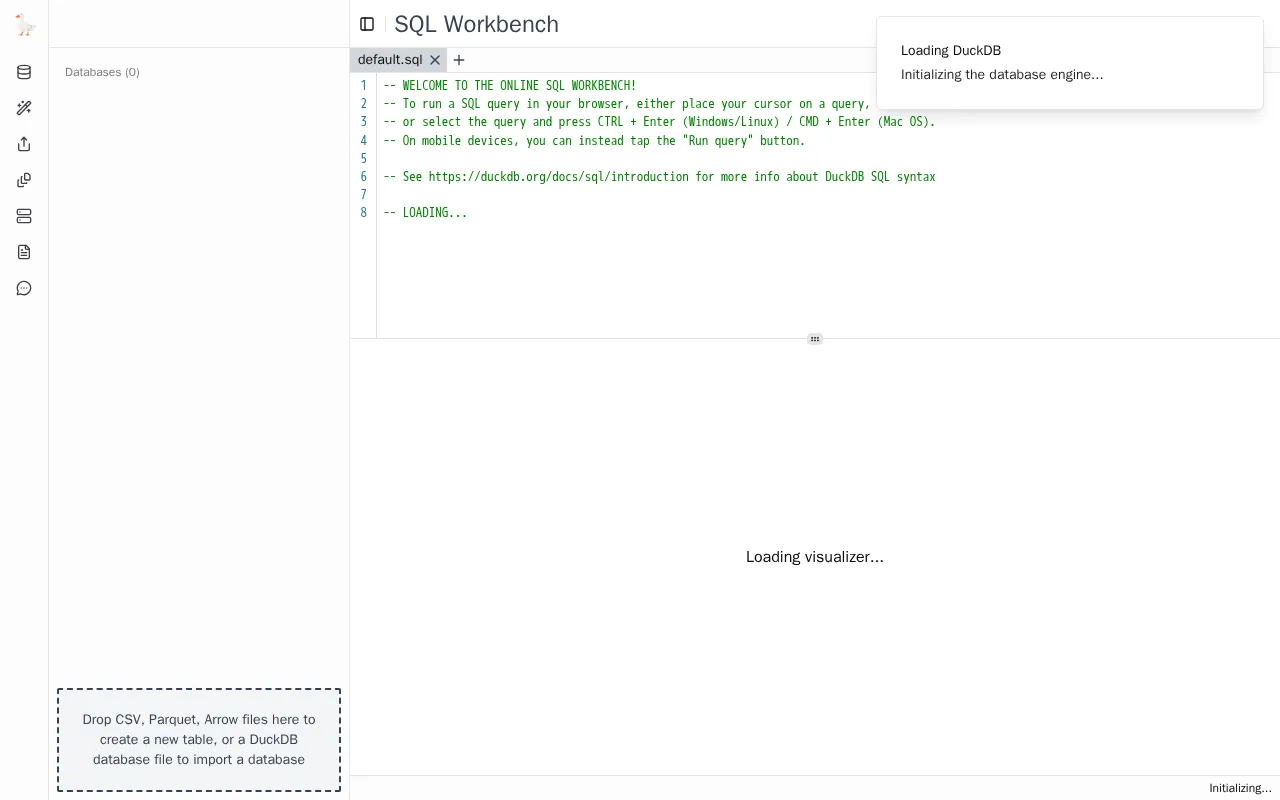Viewport: 1280px width, 800px height.
Task: Click the server stack icon in sidebar
Action: (24, 216)
